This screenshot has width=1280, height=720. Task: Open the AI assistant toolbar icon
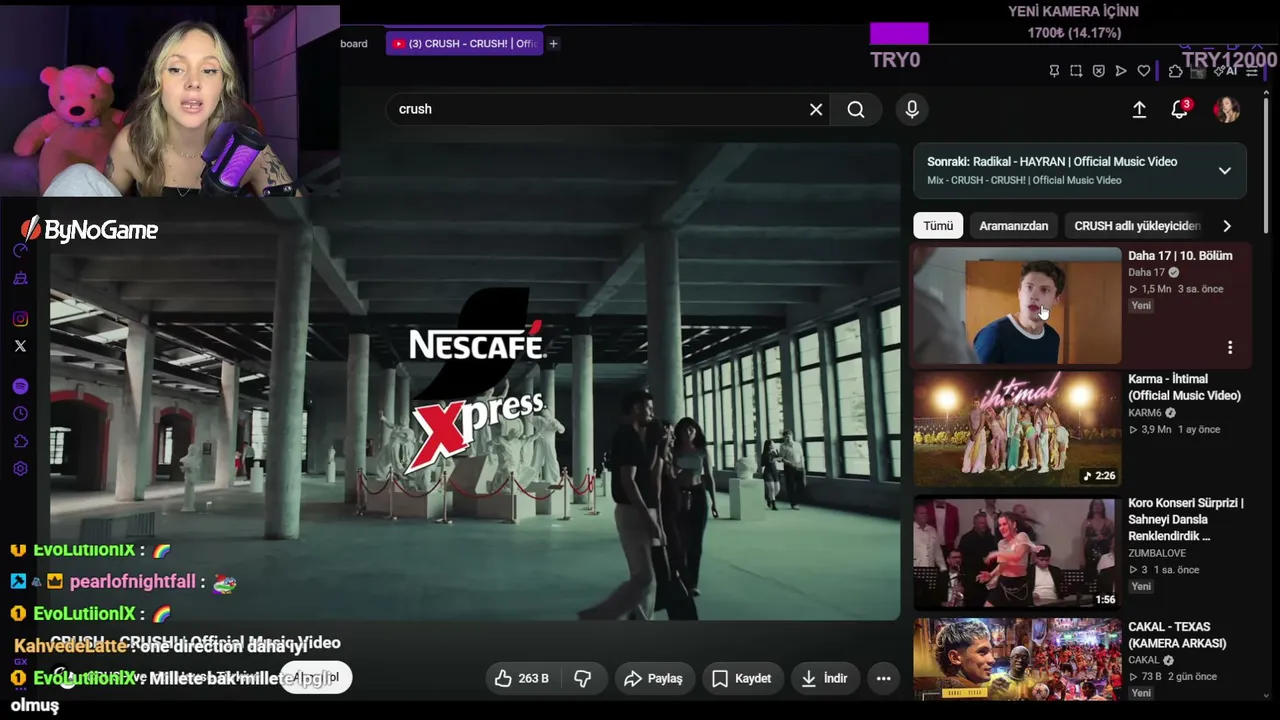[1226, 71]
